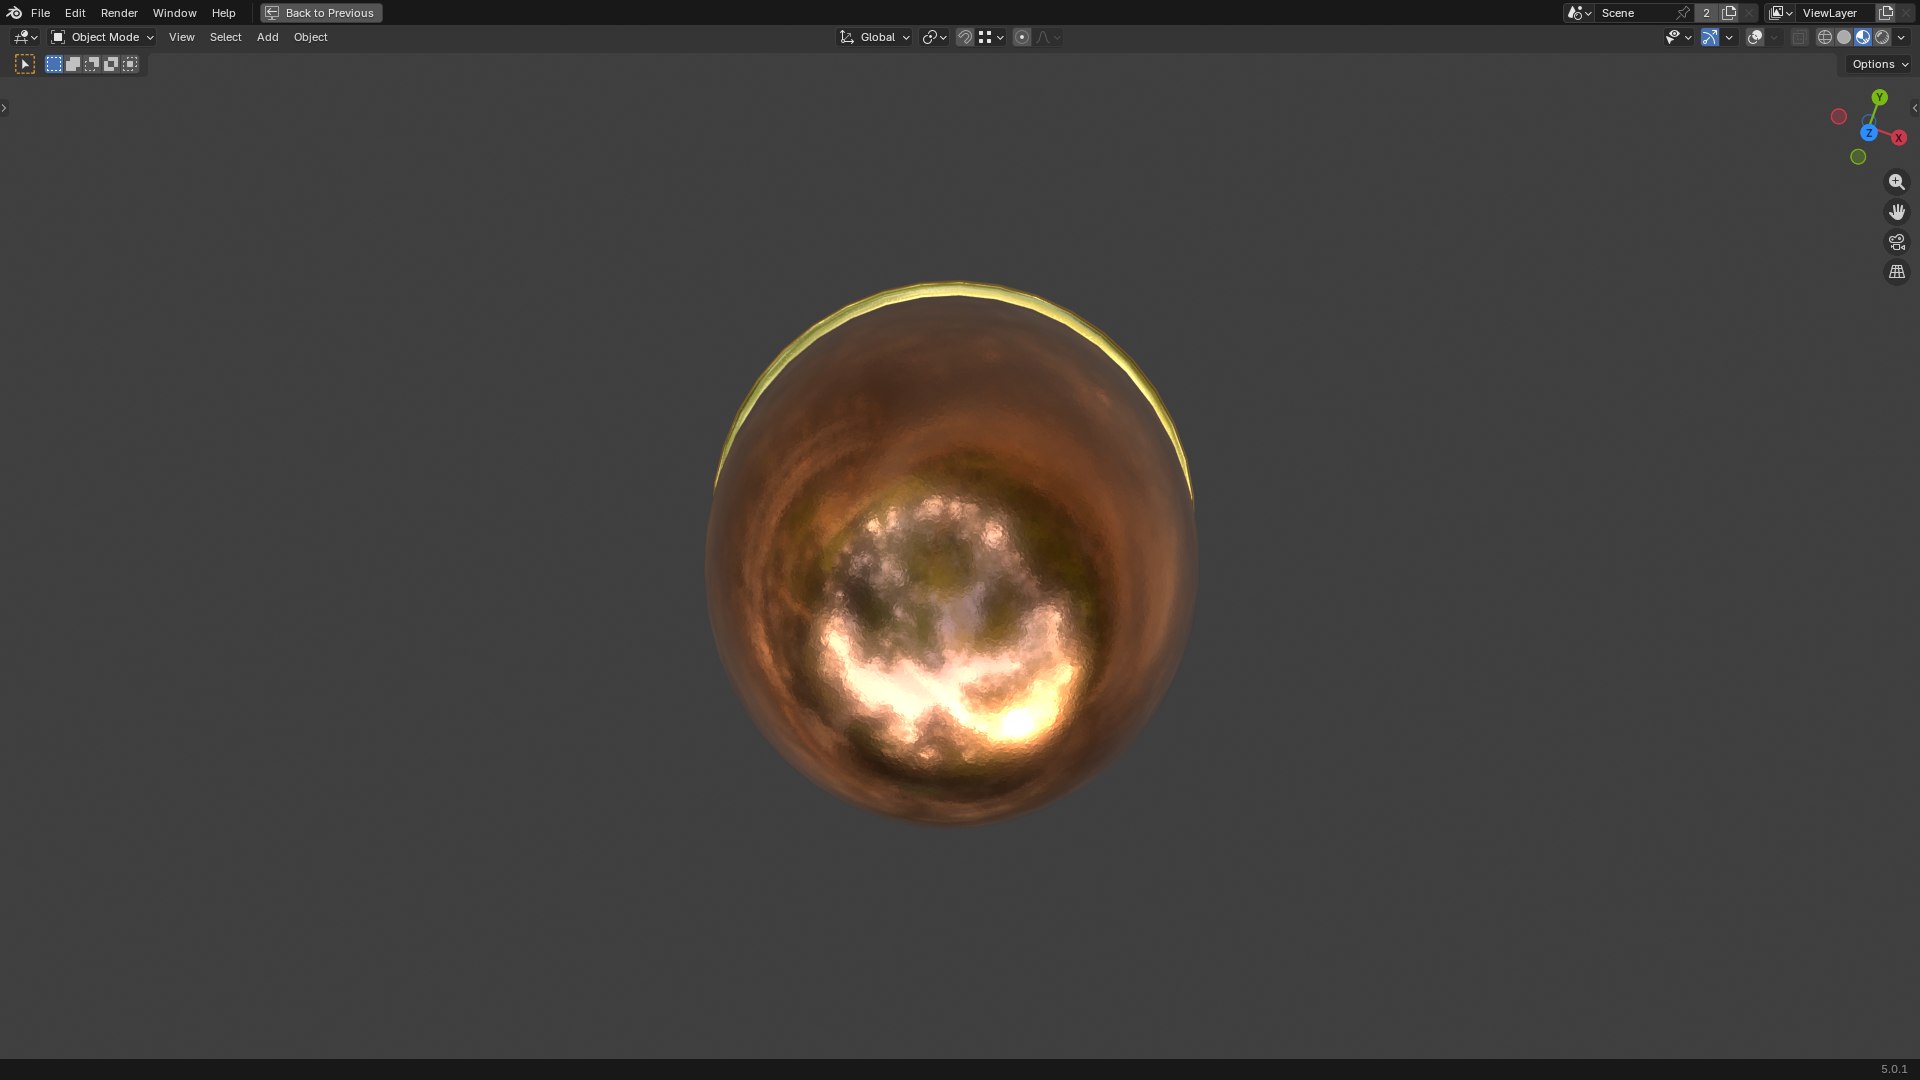Screen dimensions: 1920x1080
Task: Choose the Invert Selection mode
Action: click(x=111, y=64)
